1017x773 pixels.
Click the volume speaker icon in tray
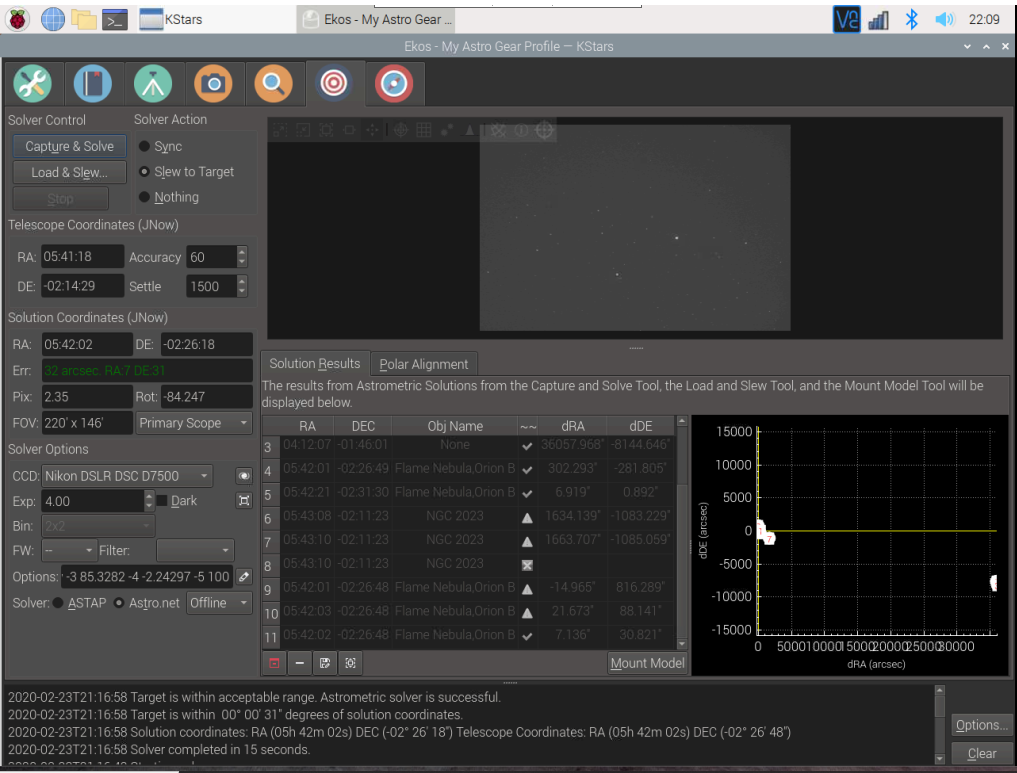click(944, 19)
